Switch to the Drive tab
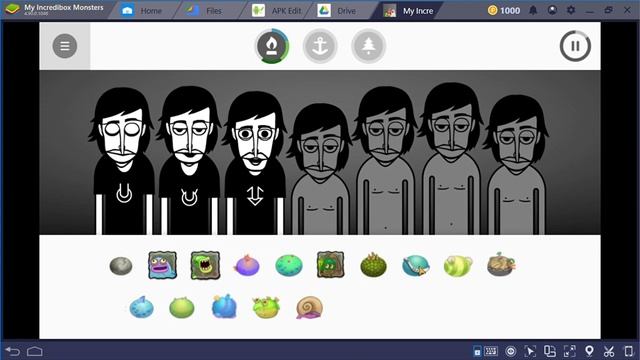Viewport: 640px width, 360px height. tap(336, 11)
